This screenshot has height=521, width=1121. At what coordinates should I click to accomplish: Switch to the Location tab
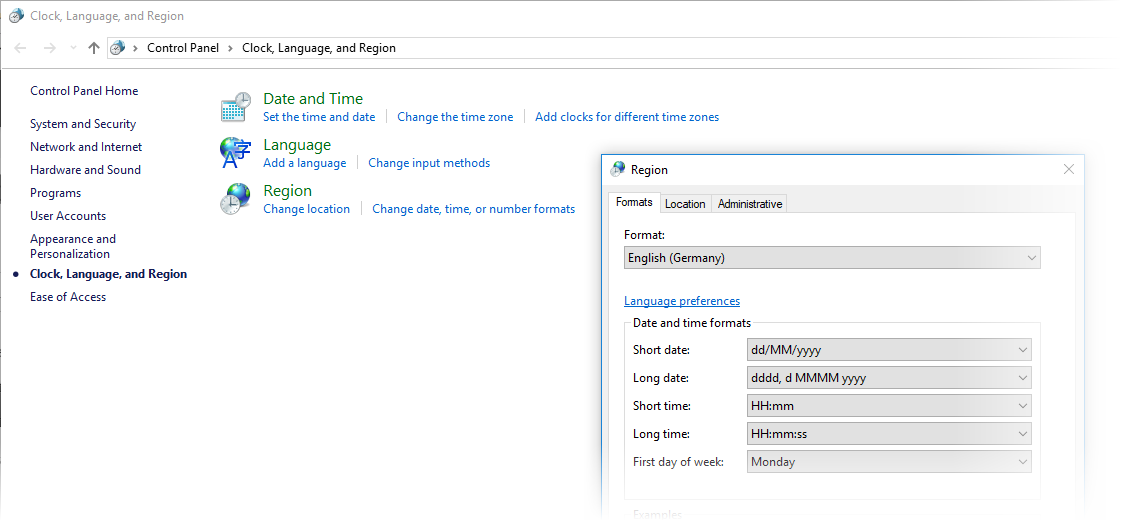685,204
